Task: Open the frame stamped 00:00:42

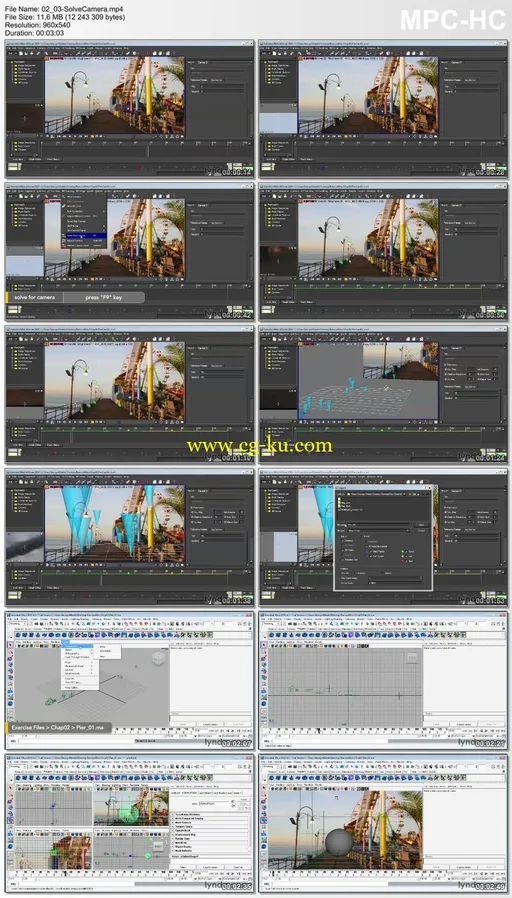Action: point(129,252)
